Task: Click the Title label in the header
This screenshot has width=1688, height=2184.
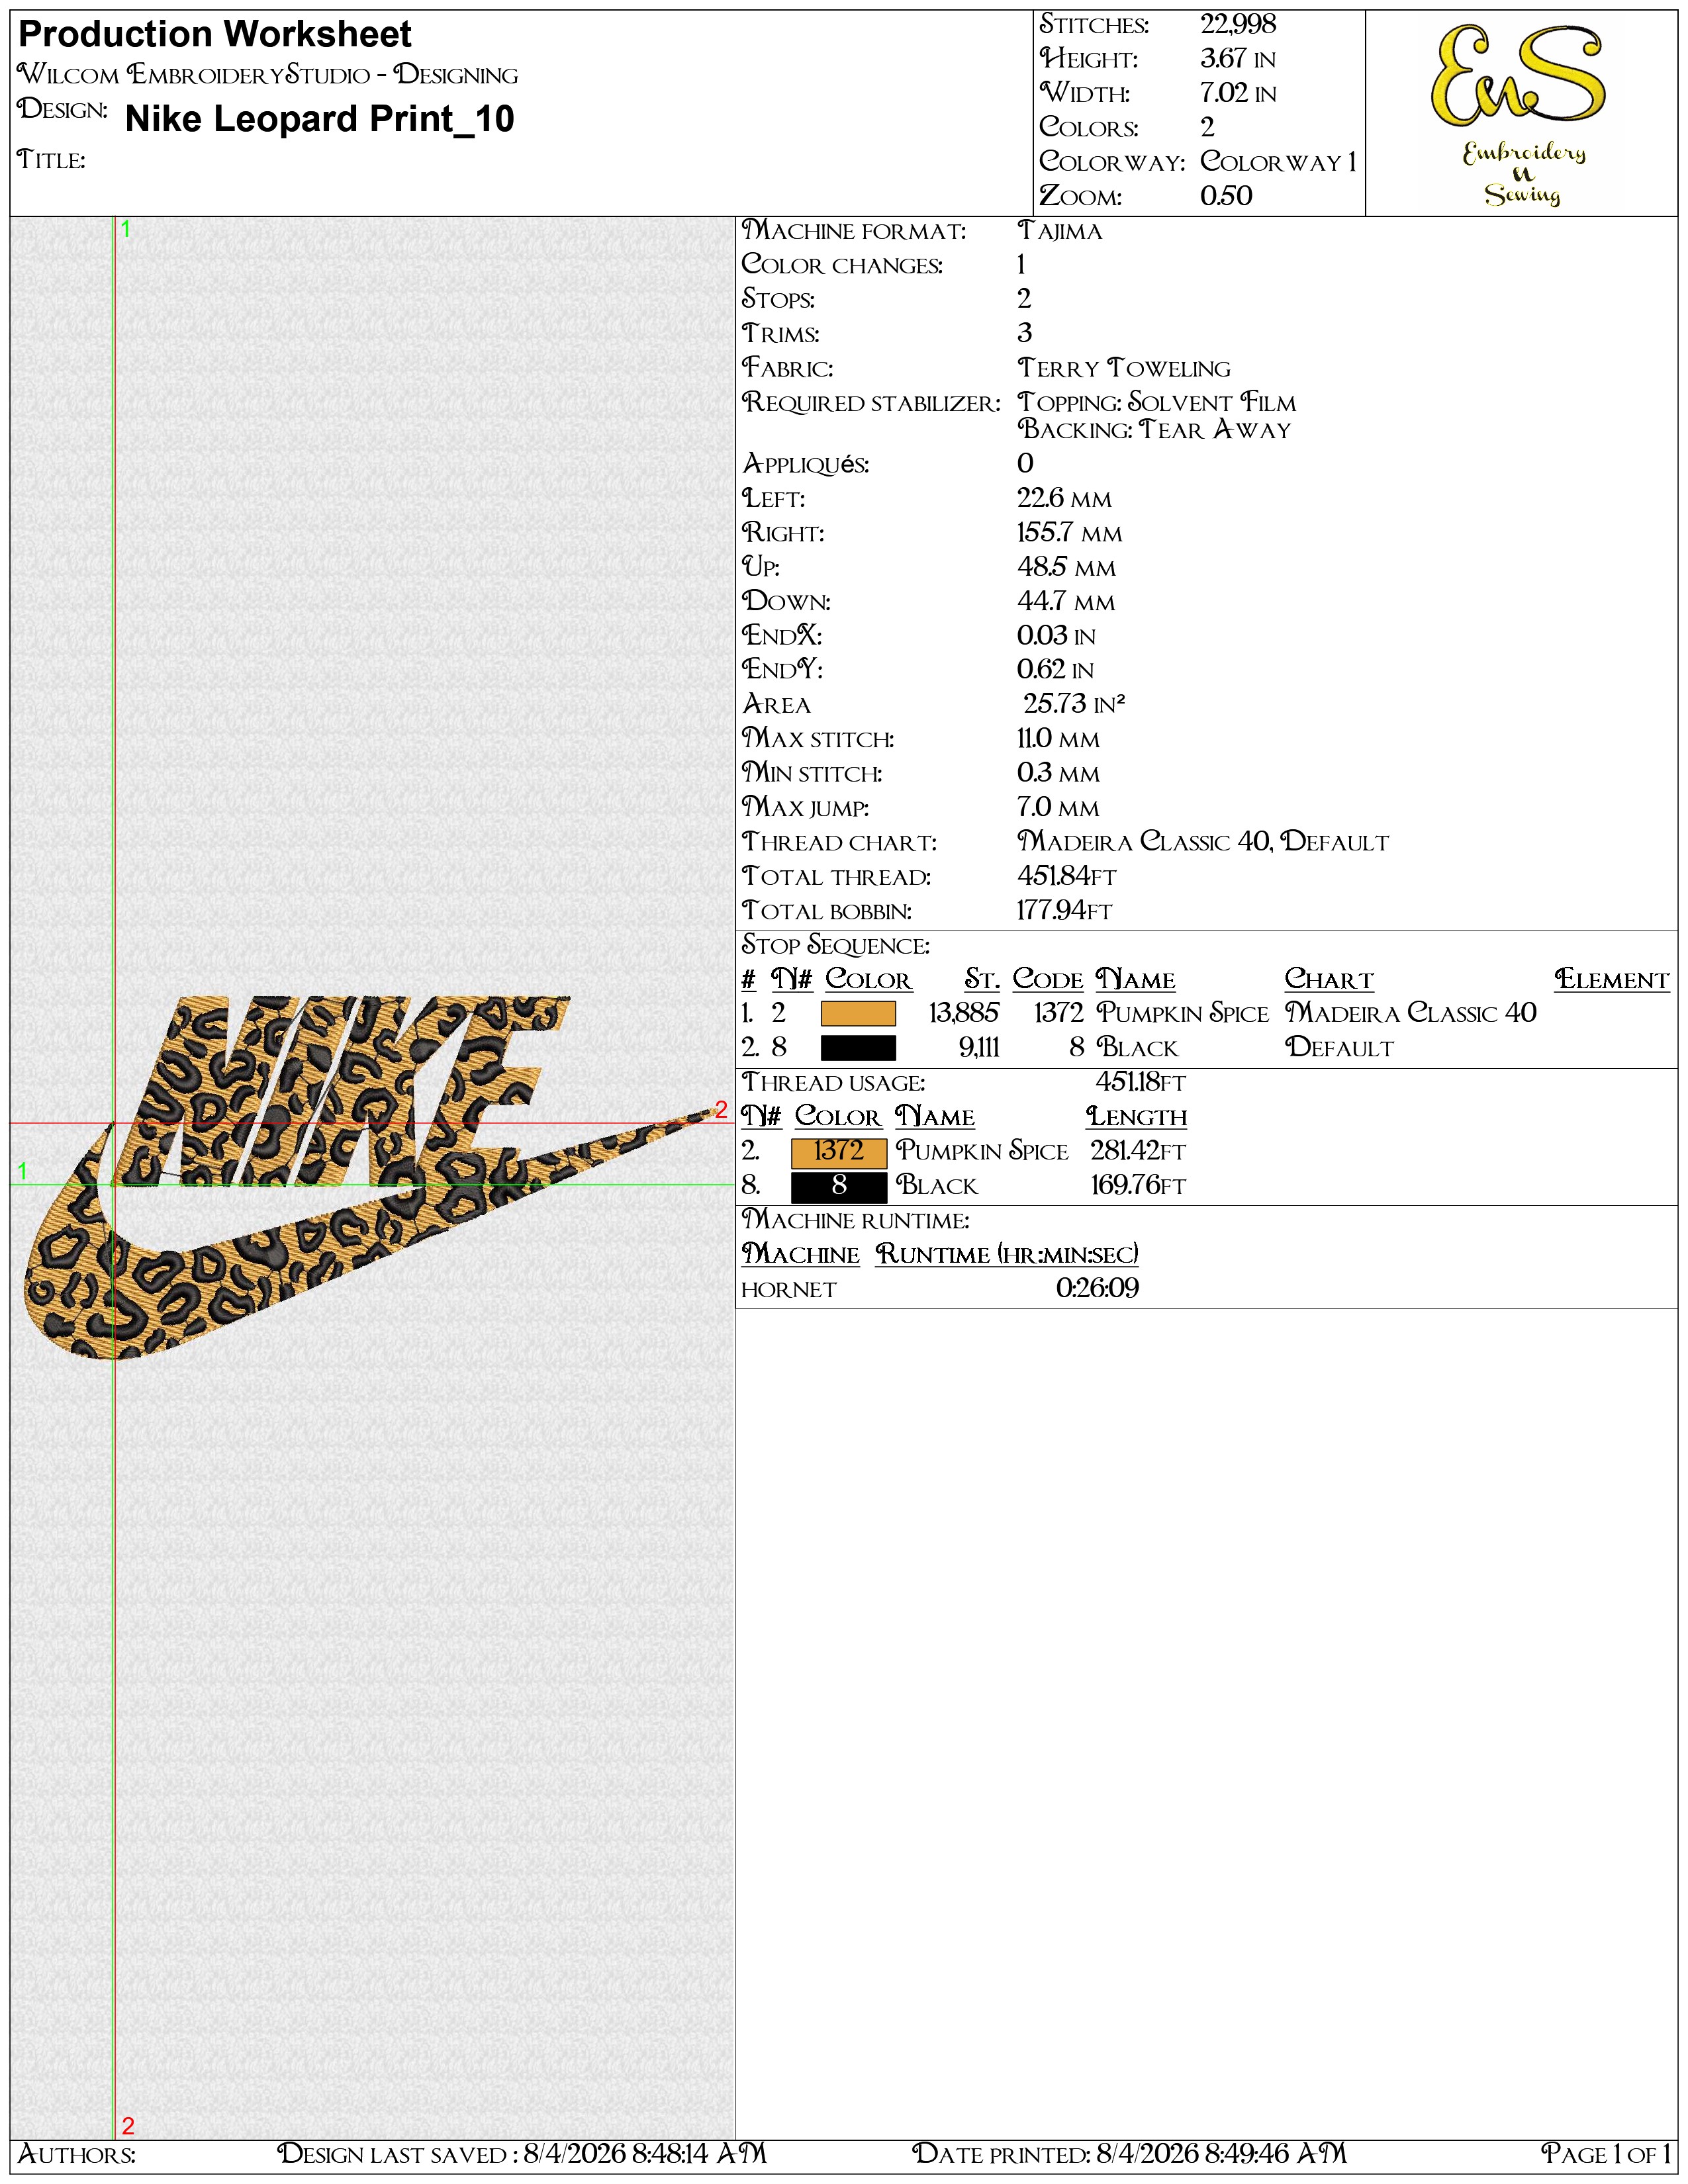Action: tap(51, 160)
